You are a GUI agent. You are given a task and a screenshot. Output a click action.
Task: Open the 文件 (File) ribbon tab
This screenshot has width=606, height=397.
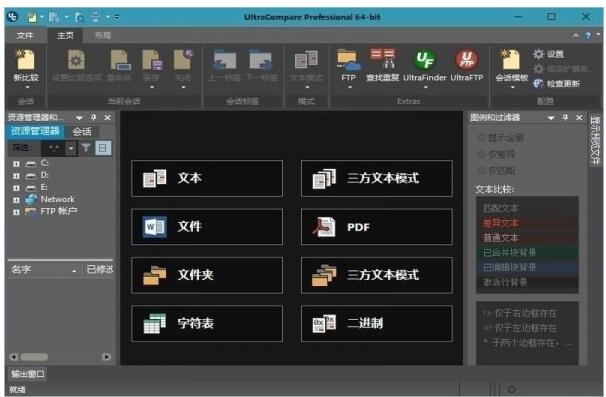pyautogui.click(x=25, y=36)
